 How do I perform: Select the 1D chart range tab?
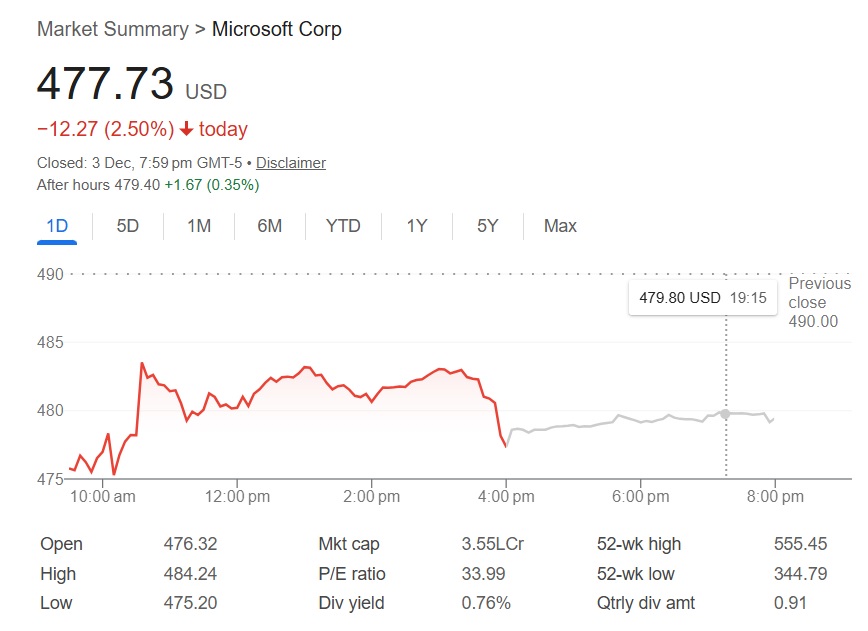click(57, 226)
